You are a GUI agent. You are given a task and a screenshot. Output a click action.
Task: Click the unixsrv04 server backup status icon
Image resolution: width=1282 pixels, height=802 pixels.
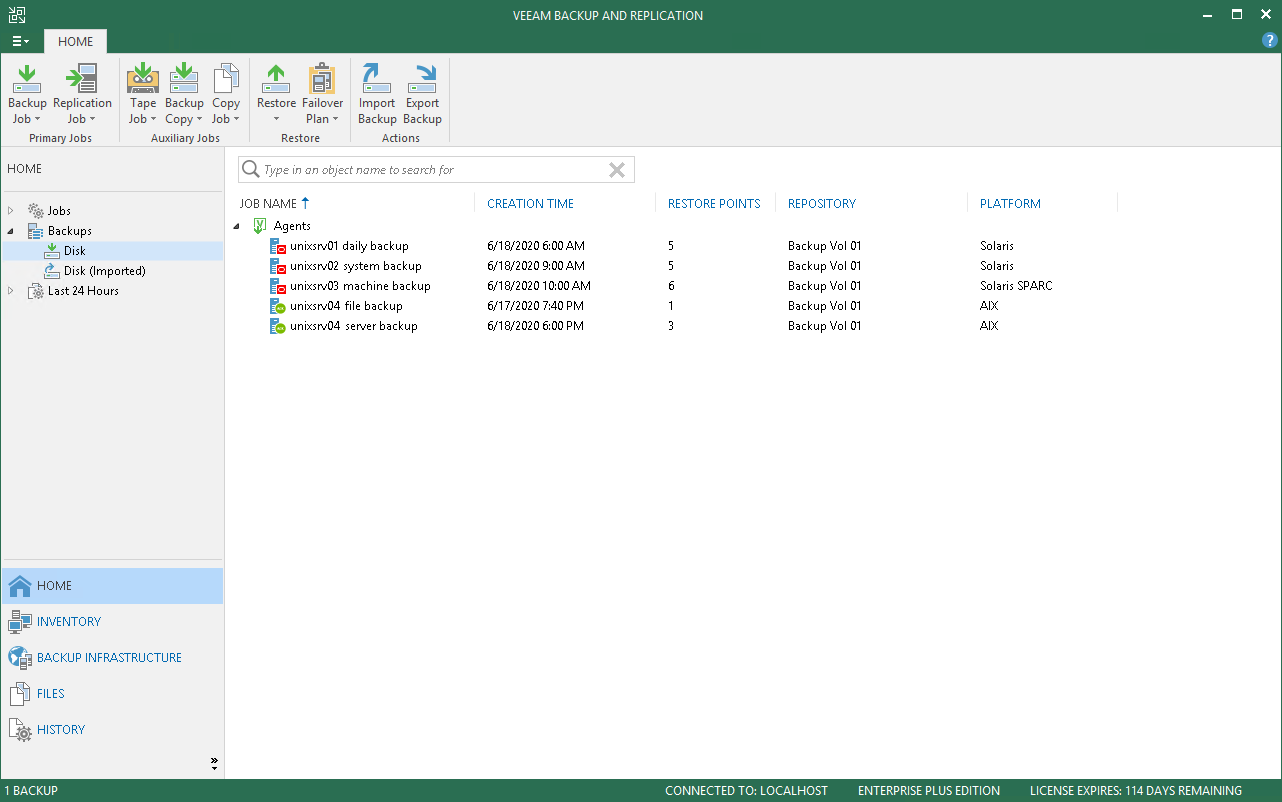point(278,326)
